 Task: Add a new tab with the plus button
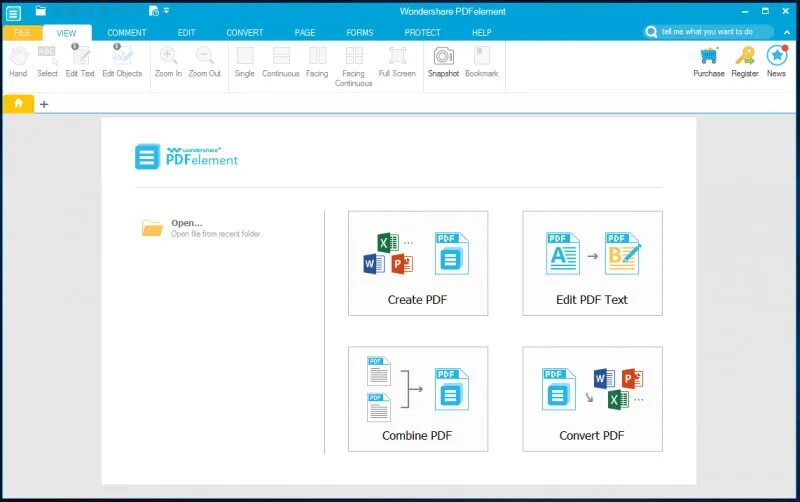[x=44, y=104]
